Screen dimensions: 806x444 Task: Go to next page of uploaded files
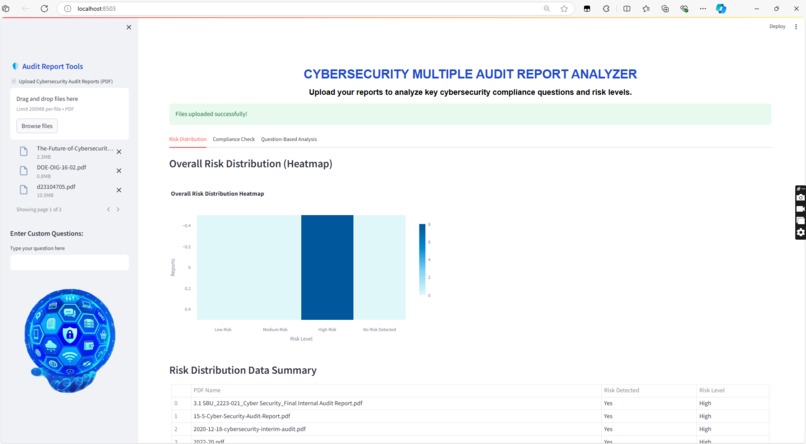(x=118, y=209)
